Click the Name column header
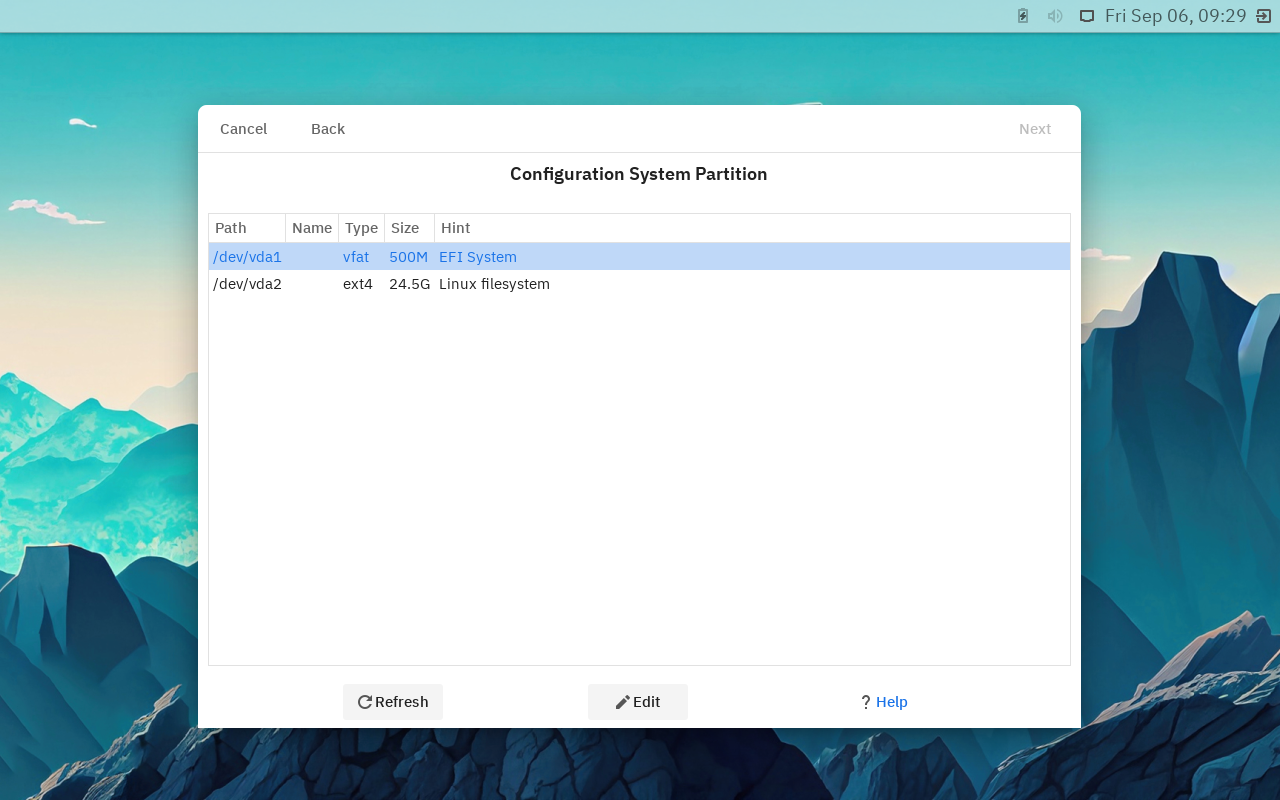 311,227
